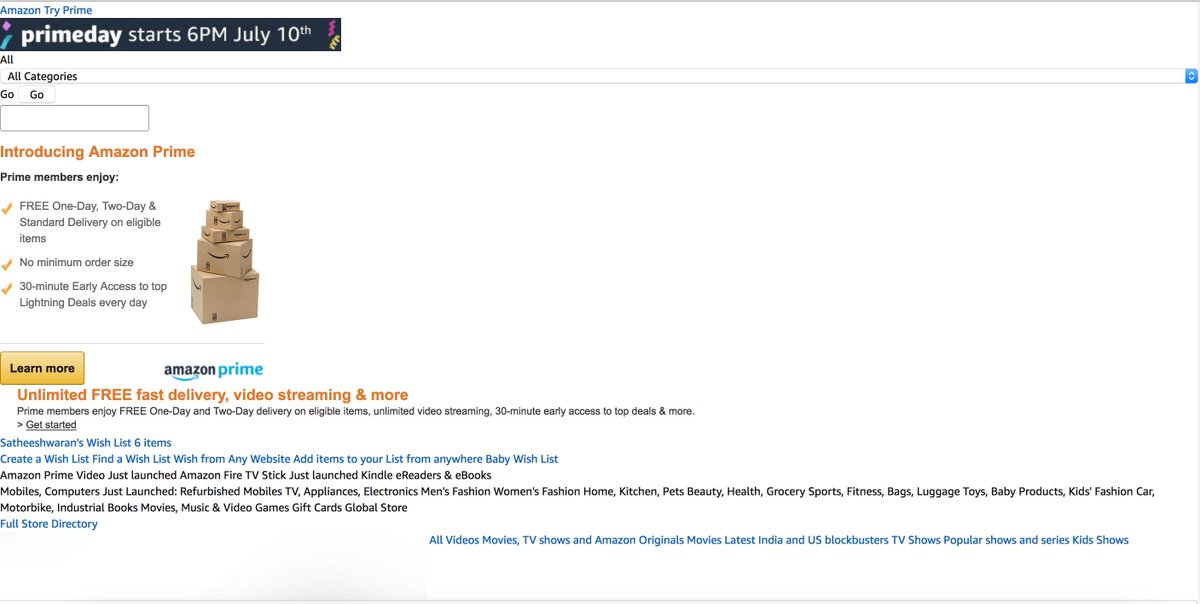Click Unlimited FREE fast delivery heading
The image size is (1200, 604).
pos(212,395)
